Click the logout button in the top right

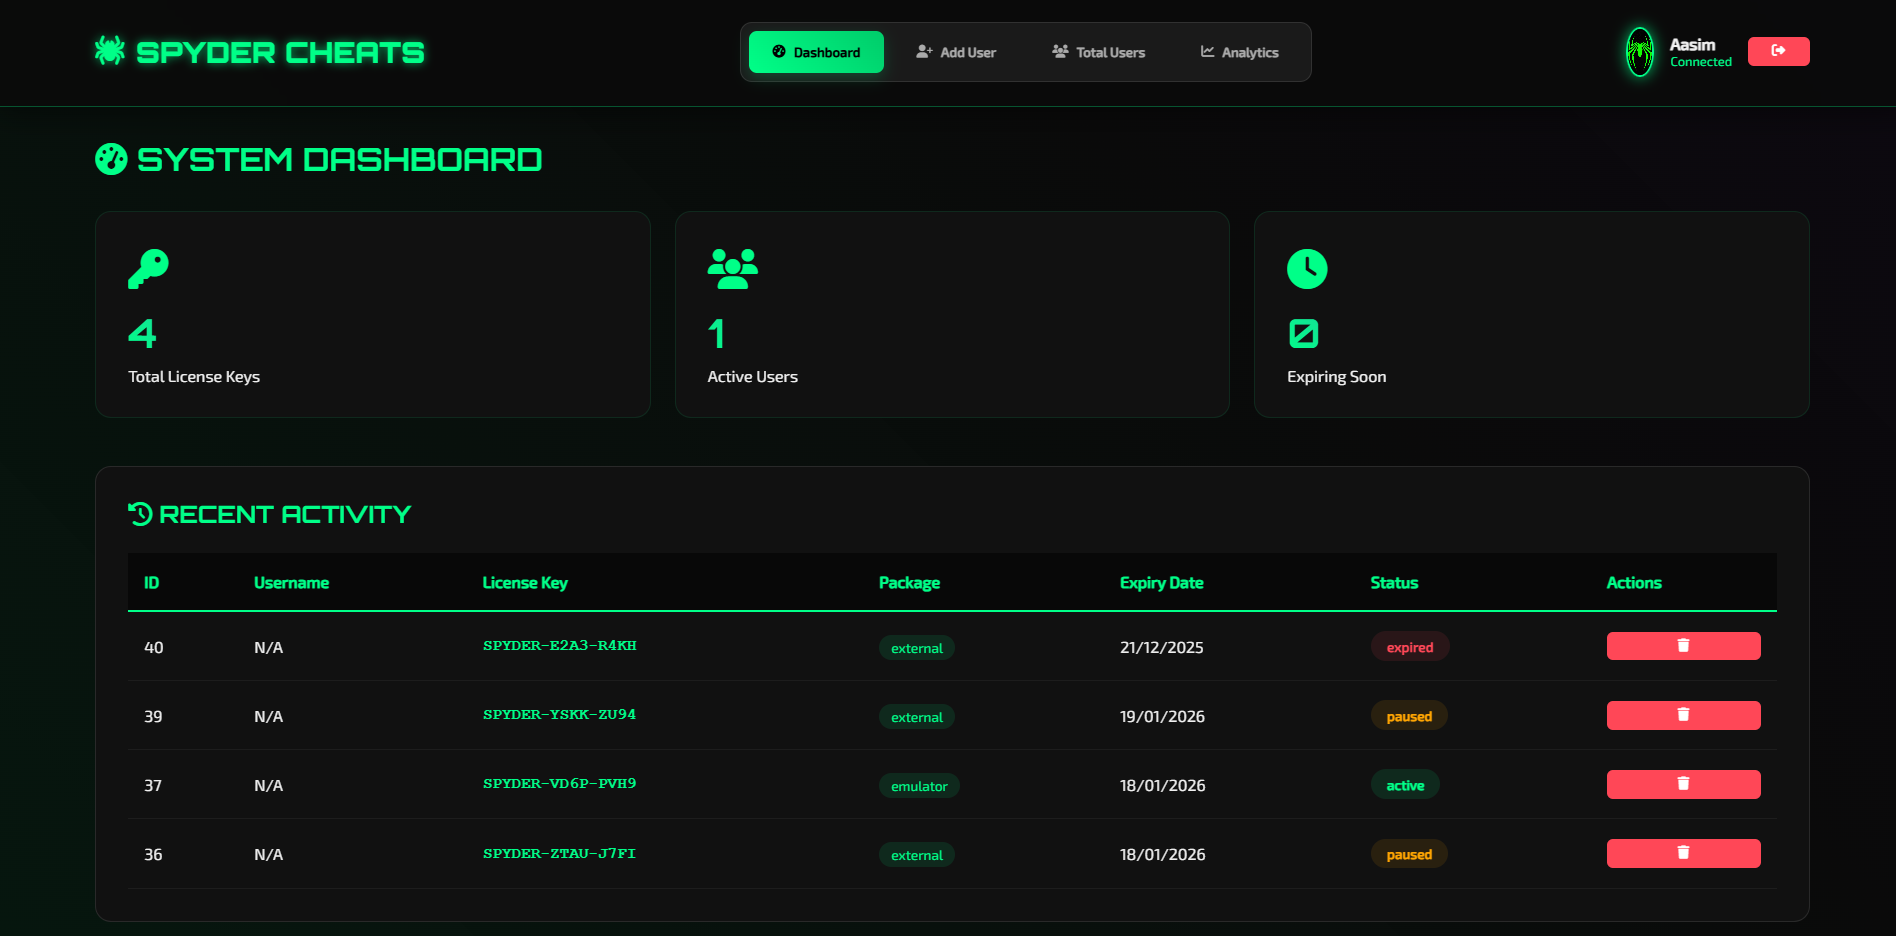[1778, 51]
